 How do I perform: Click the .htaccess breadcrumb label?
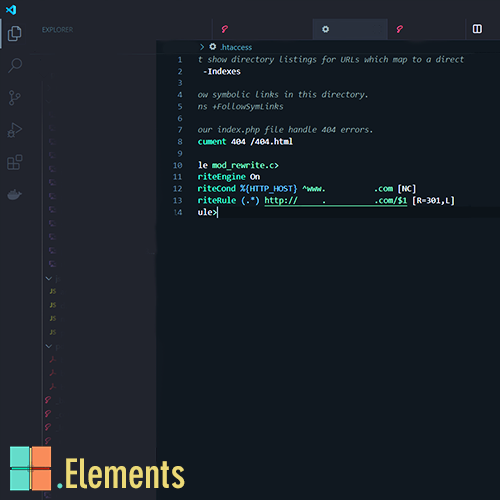[236, 47]
